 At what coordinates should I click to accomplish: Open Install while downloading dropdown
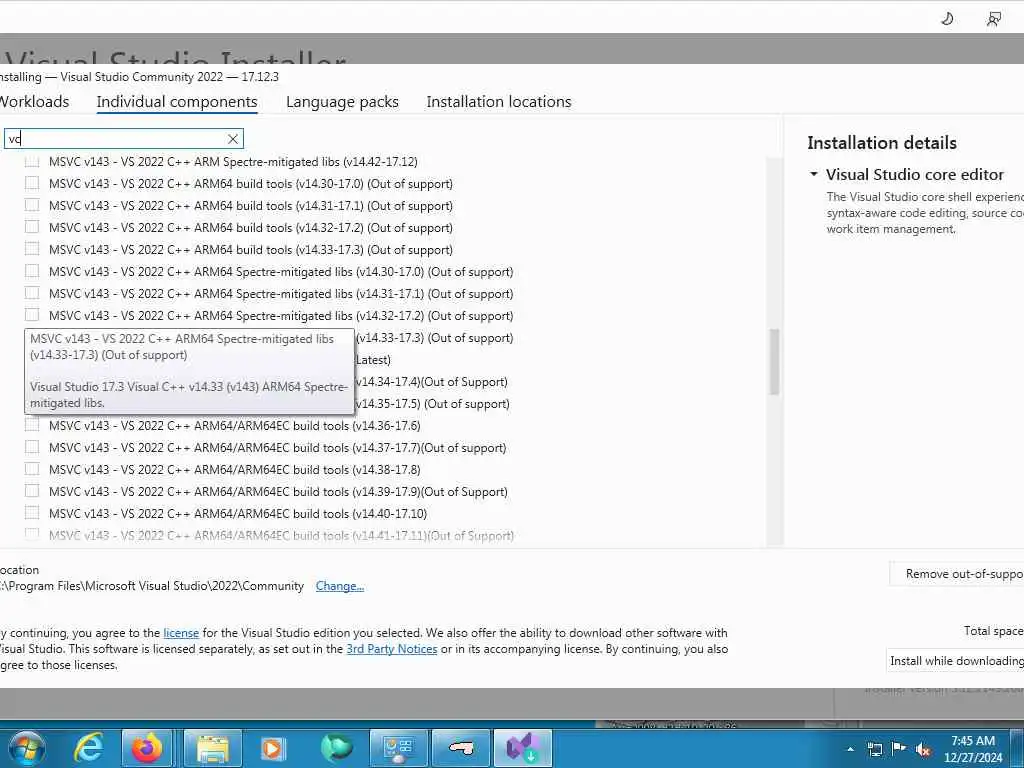pos(956,661)
